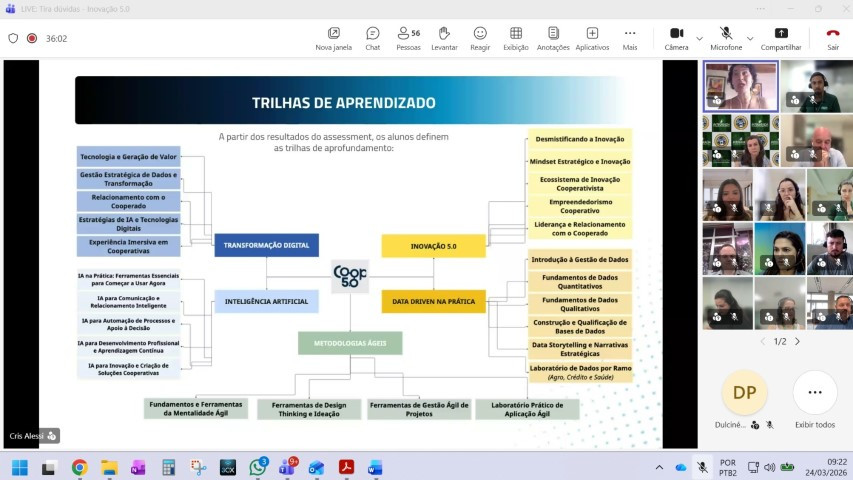Viewport: 853px width, 480px height.
Task: Open the Mais more options menu
Action: 630,38
